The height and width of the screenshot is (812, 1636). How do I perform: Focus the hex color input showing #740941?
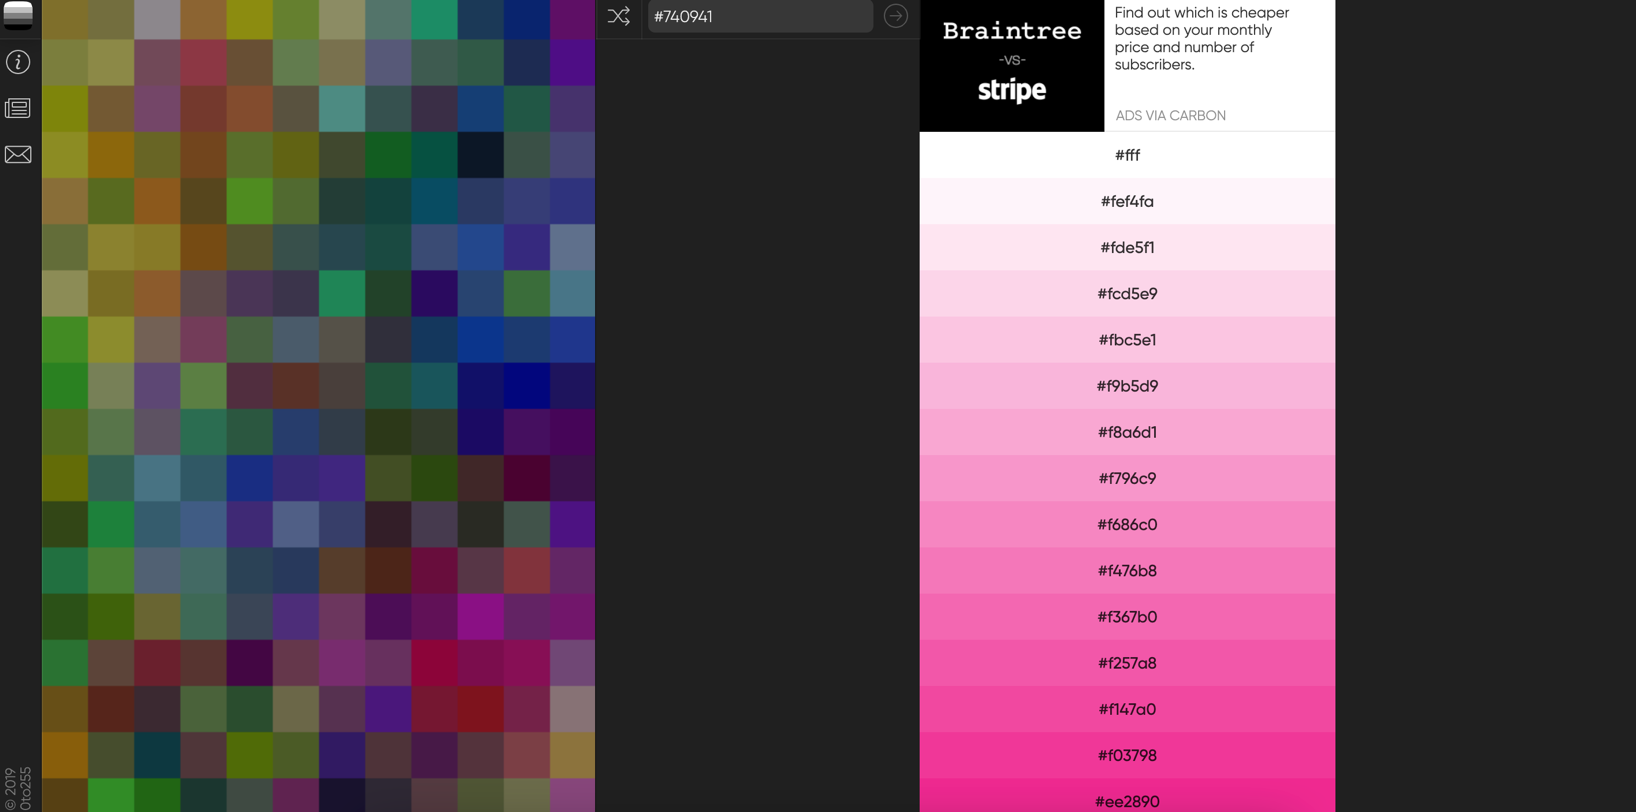pyautogui.click(x=760, y=16)
